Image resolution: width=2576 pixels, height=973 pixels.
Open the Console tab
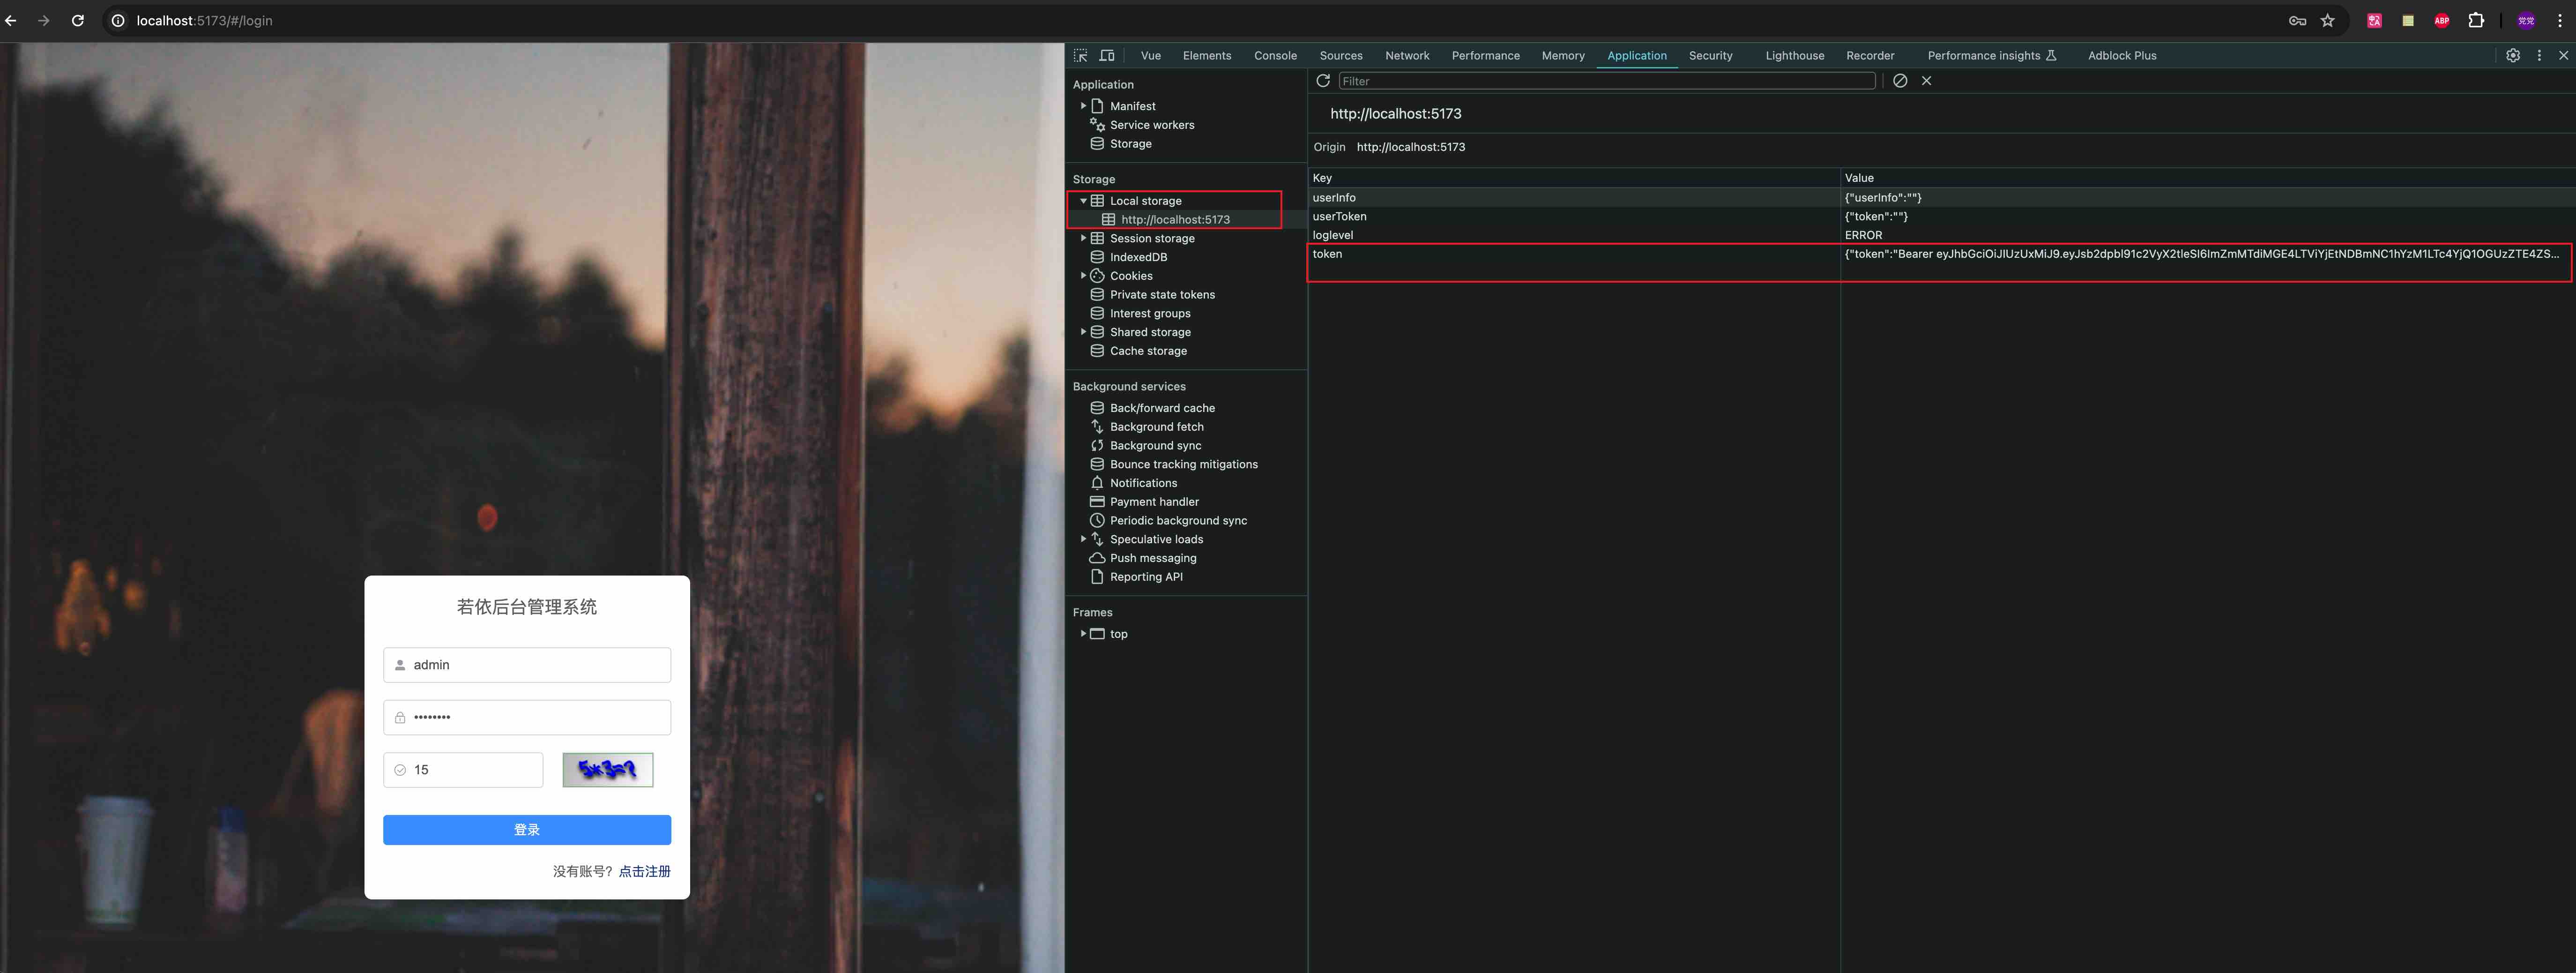point(1275,56)
